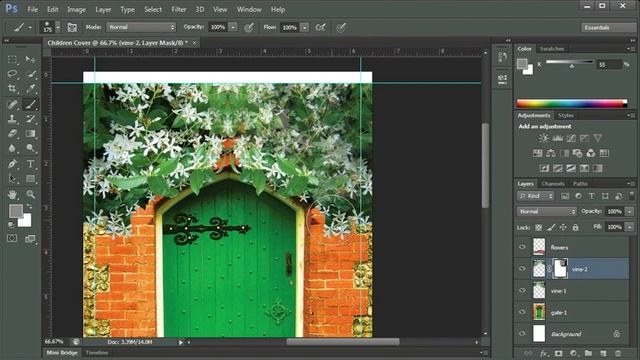This screenshot has width=640, height=360.
Task: Close the Children Cover document tab
Action: [194, 42]
